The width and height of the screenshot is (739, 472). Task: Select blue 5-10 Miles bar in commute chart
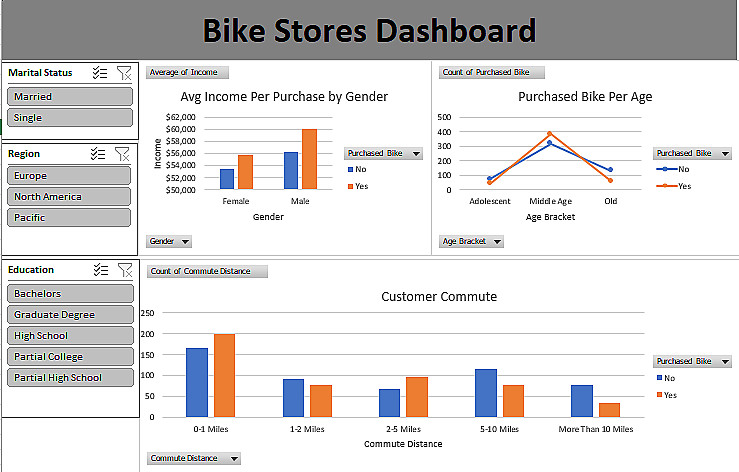486,393
